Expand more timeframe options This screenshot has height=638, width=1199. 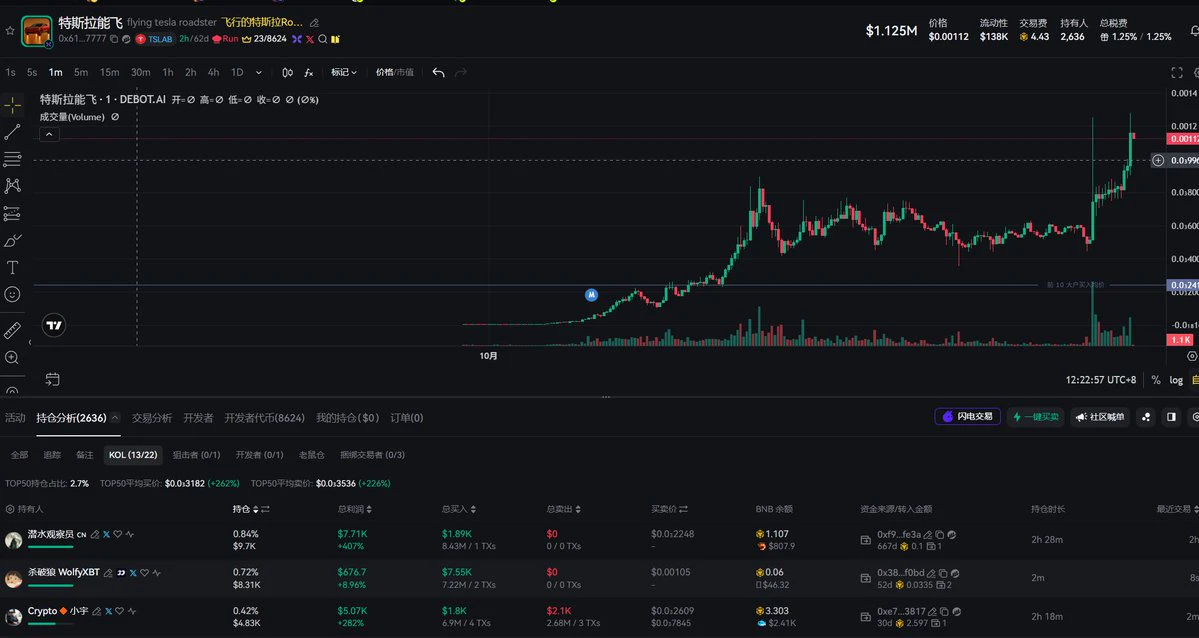coord(258,73)
